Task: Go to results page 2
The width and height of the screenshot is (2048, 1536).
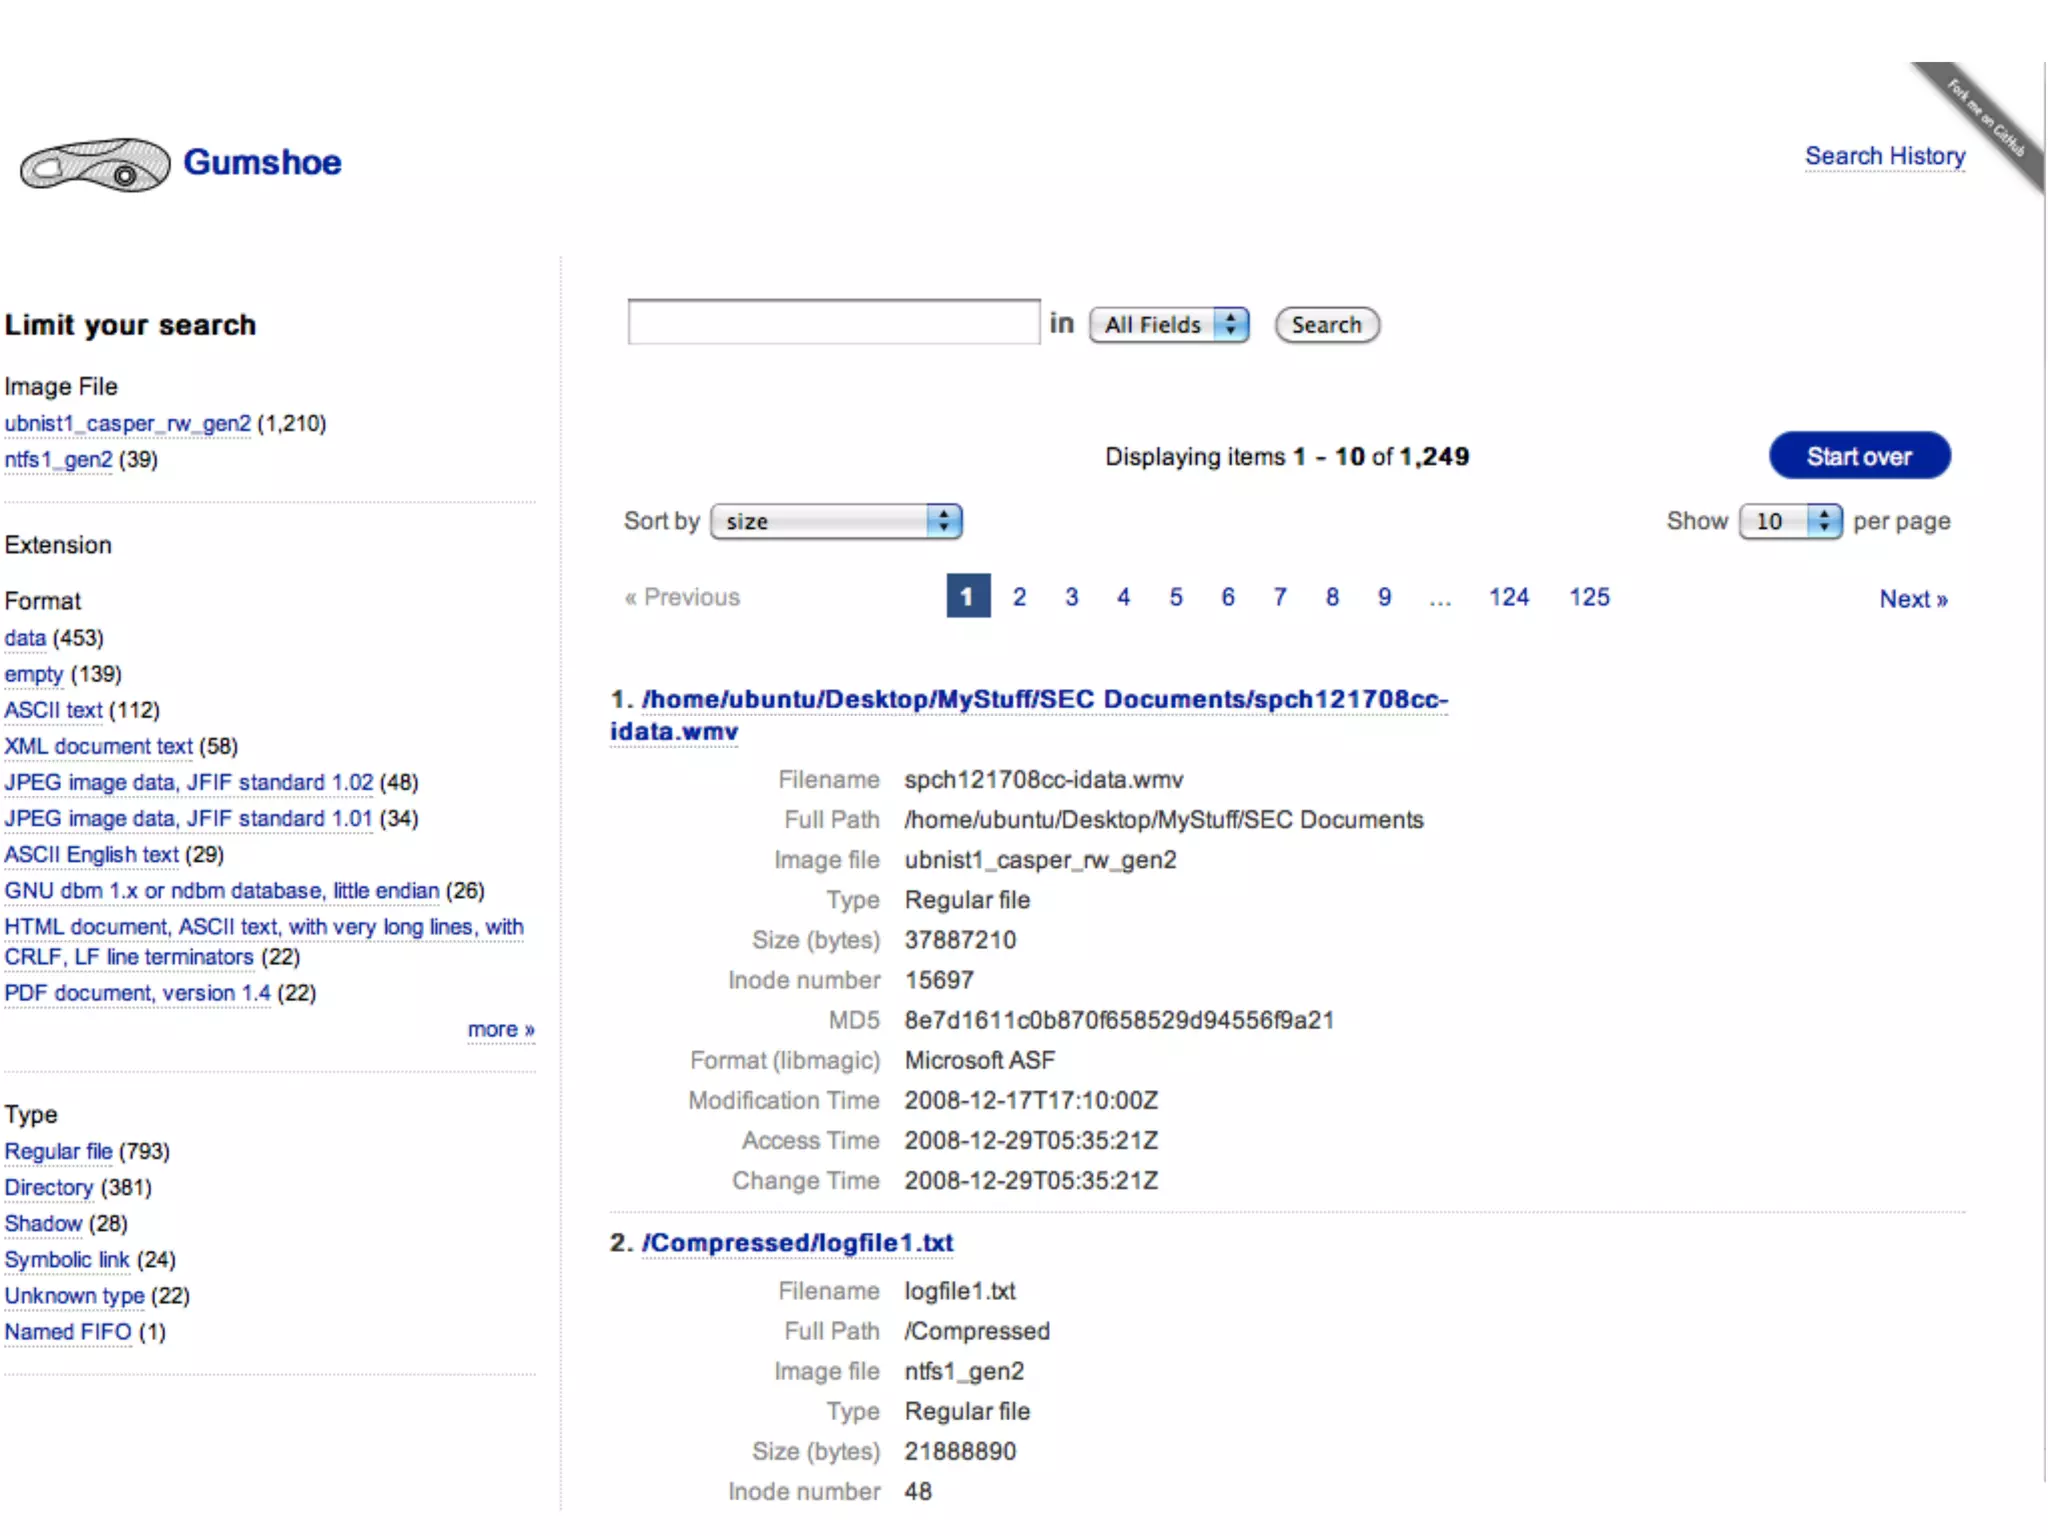Action: (1019, 597)
